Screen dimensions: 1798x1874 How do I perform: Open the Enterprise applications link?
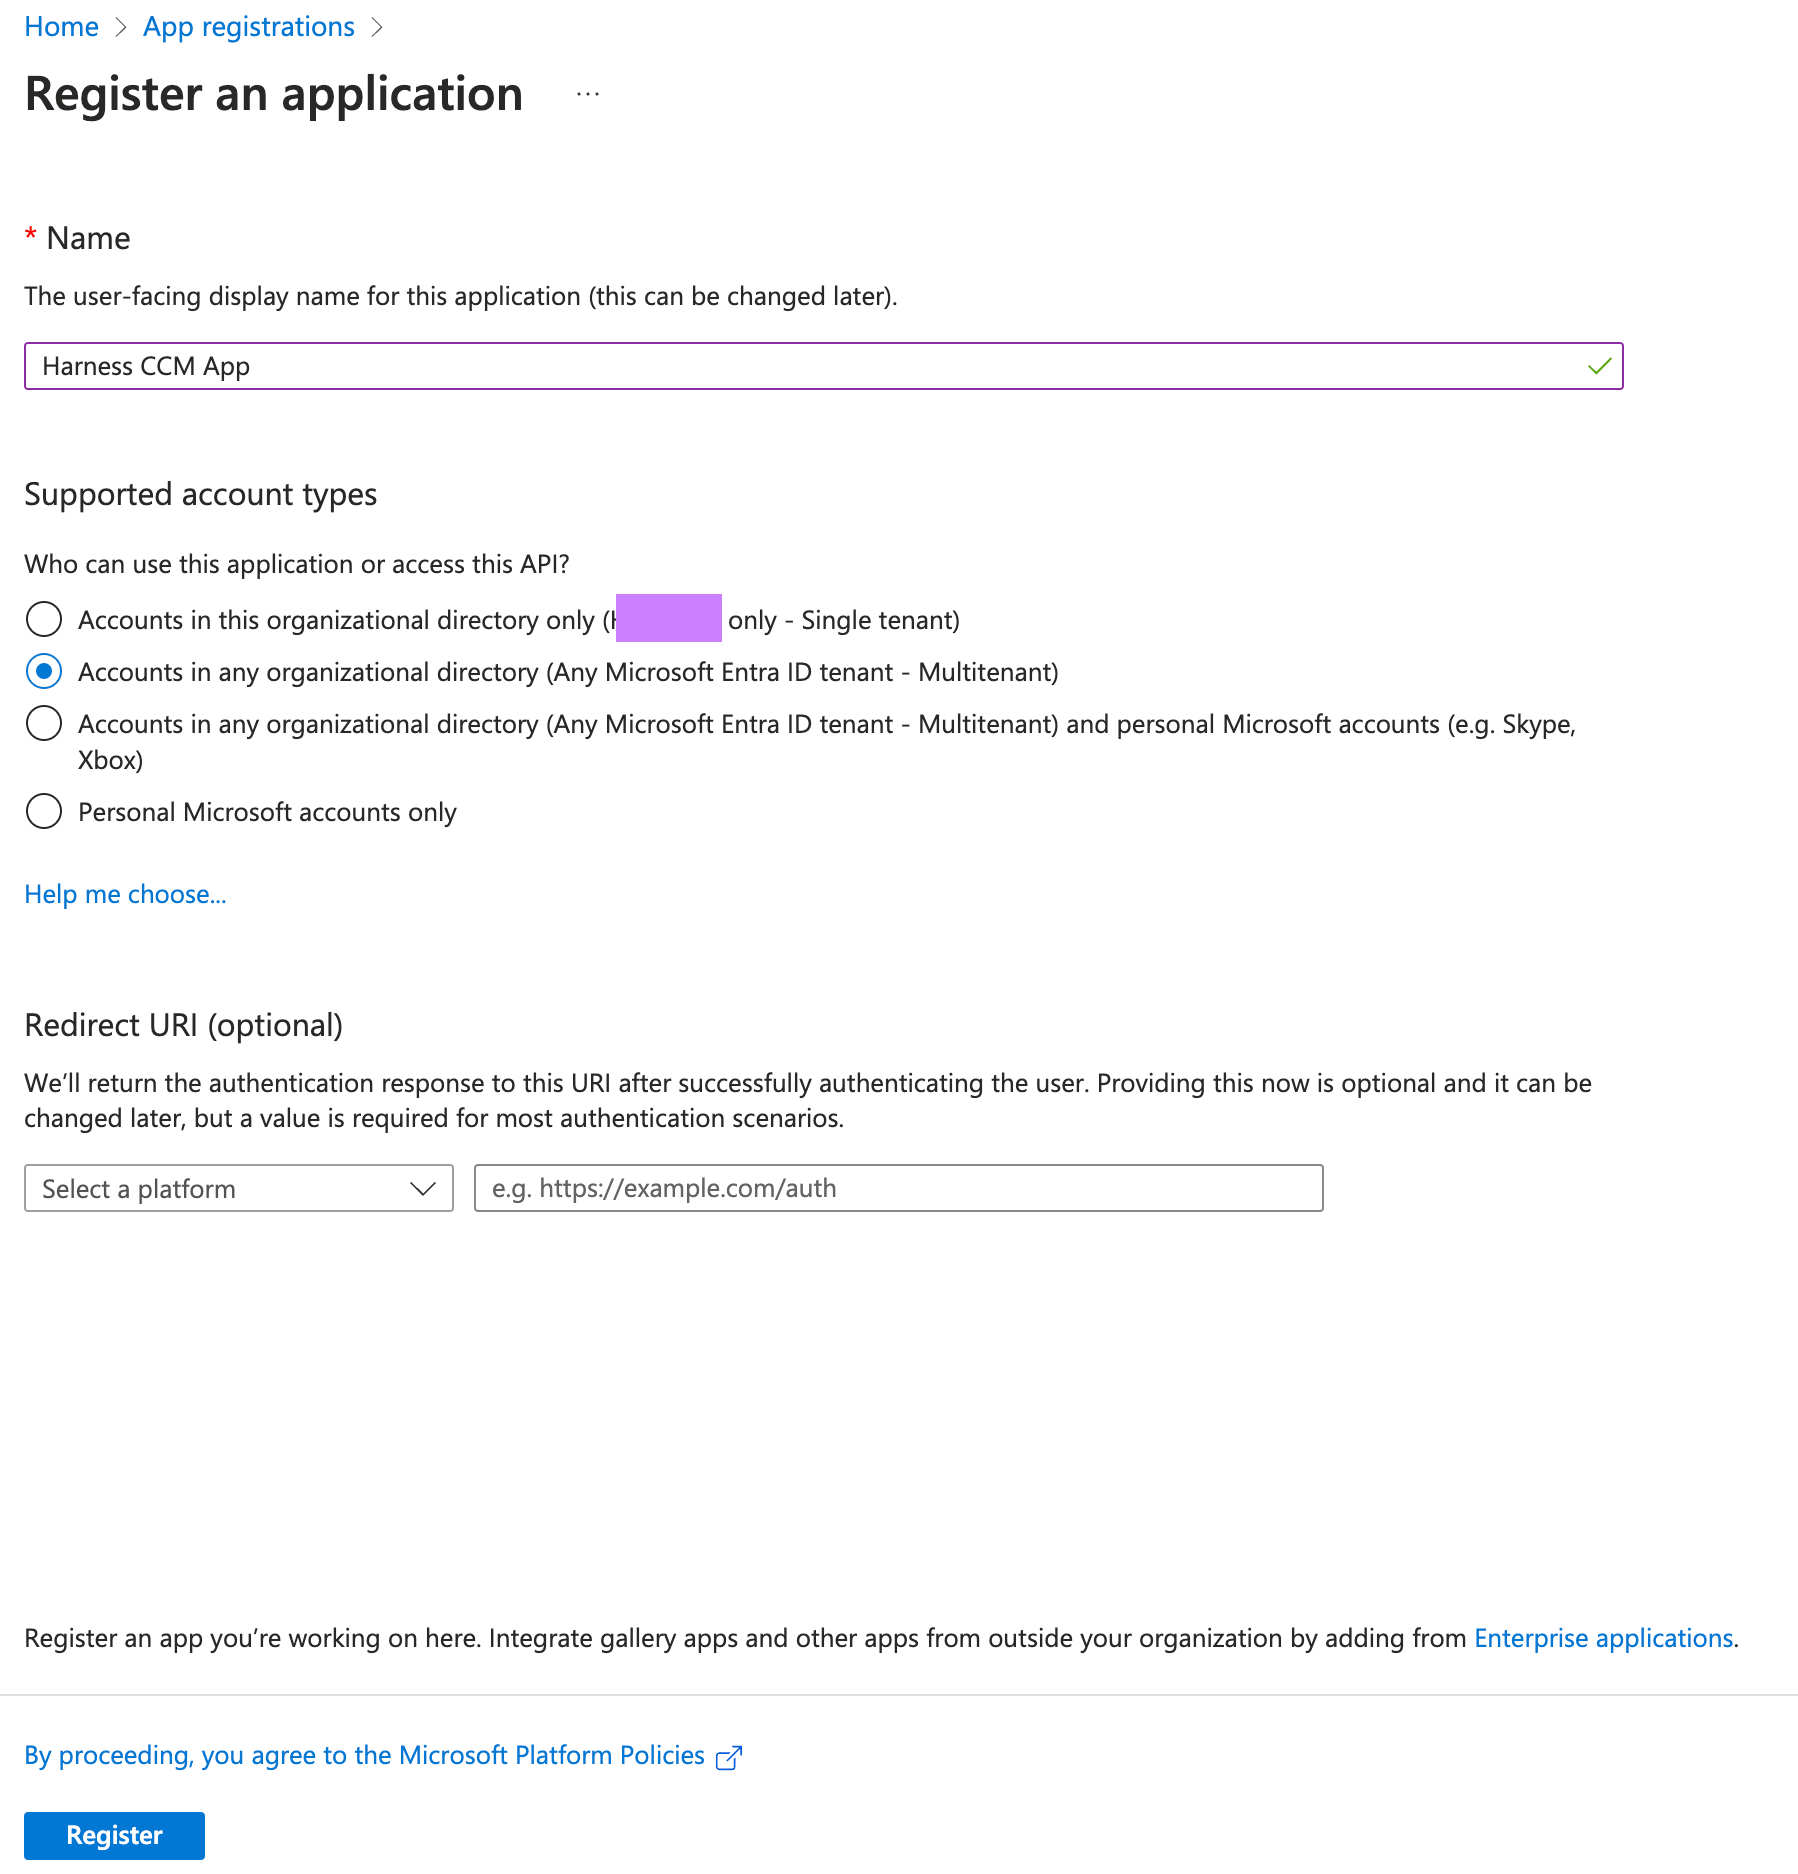pyautogui.click(x=1603, y=1638)
